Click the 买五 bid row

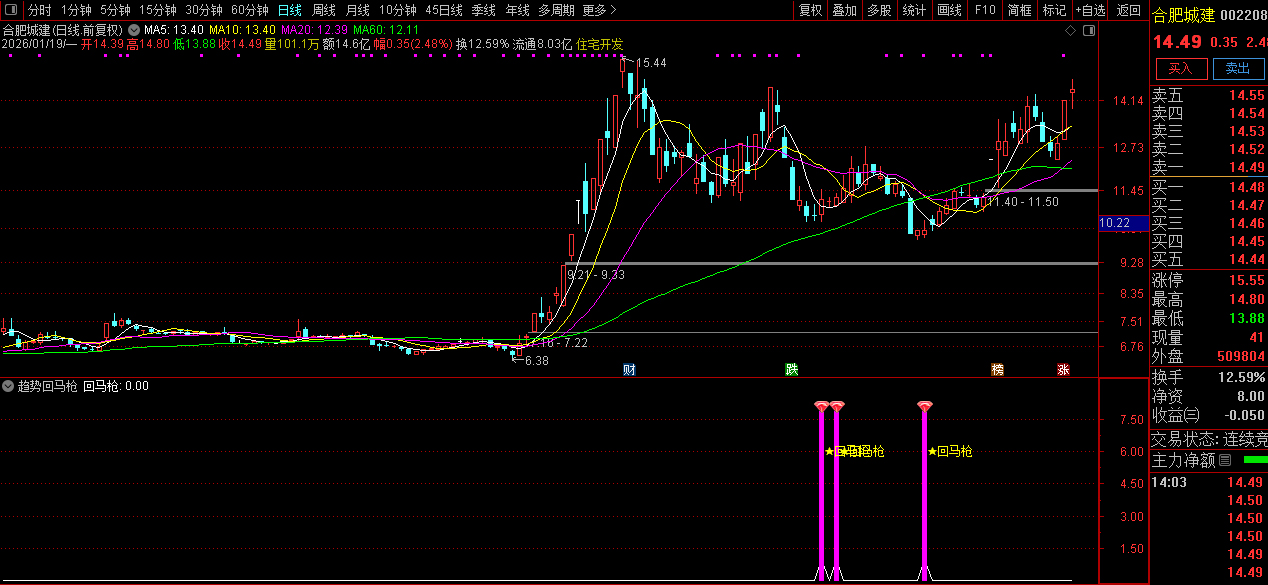pos(1209,259)
